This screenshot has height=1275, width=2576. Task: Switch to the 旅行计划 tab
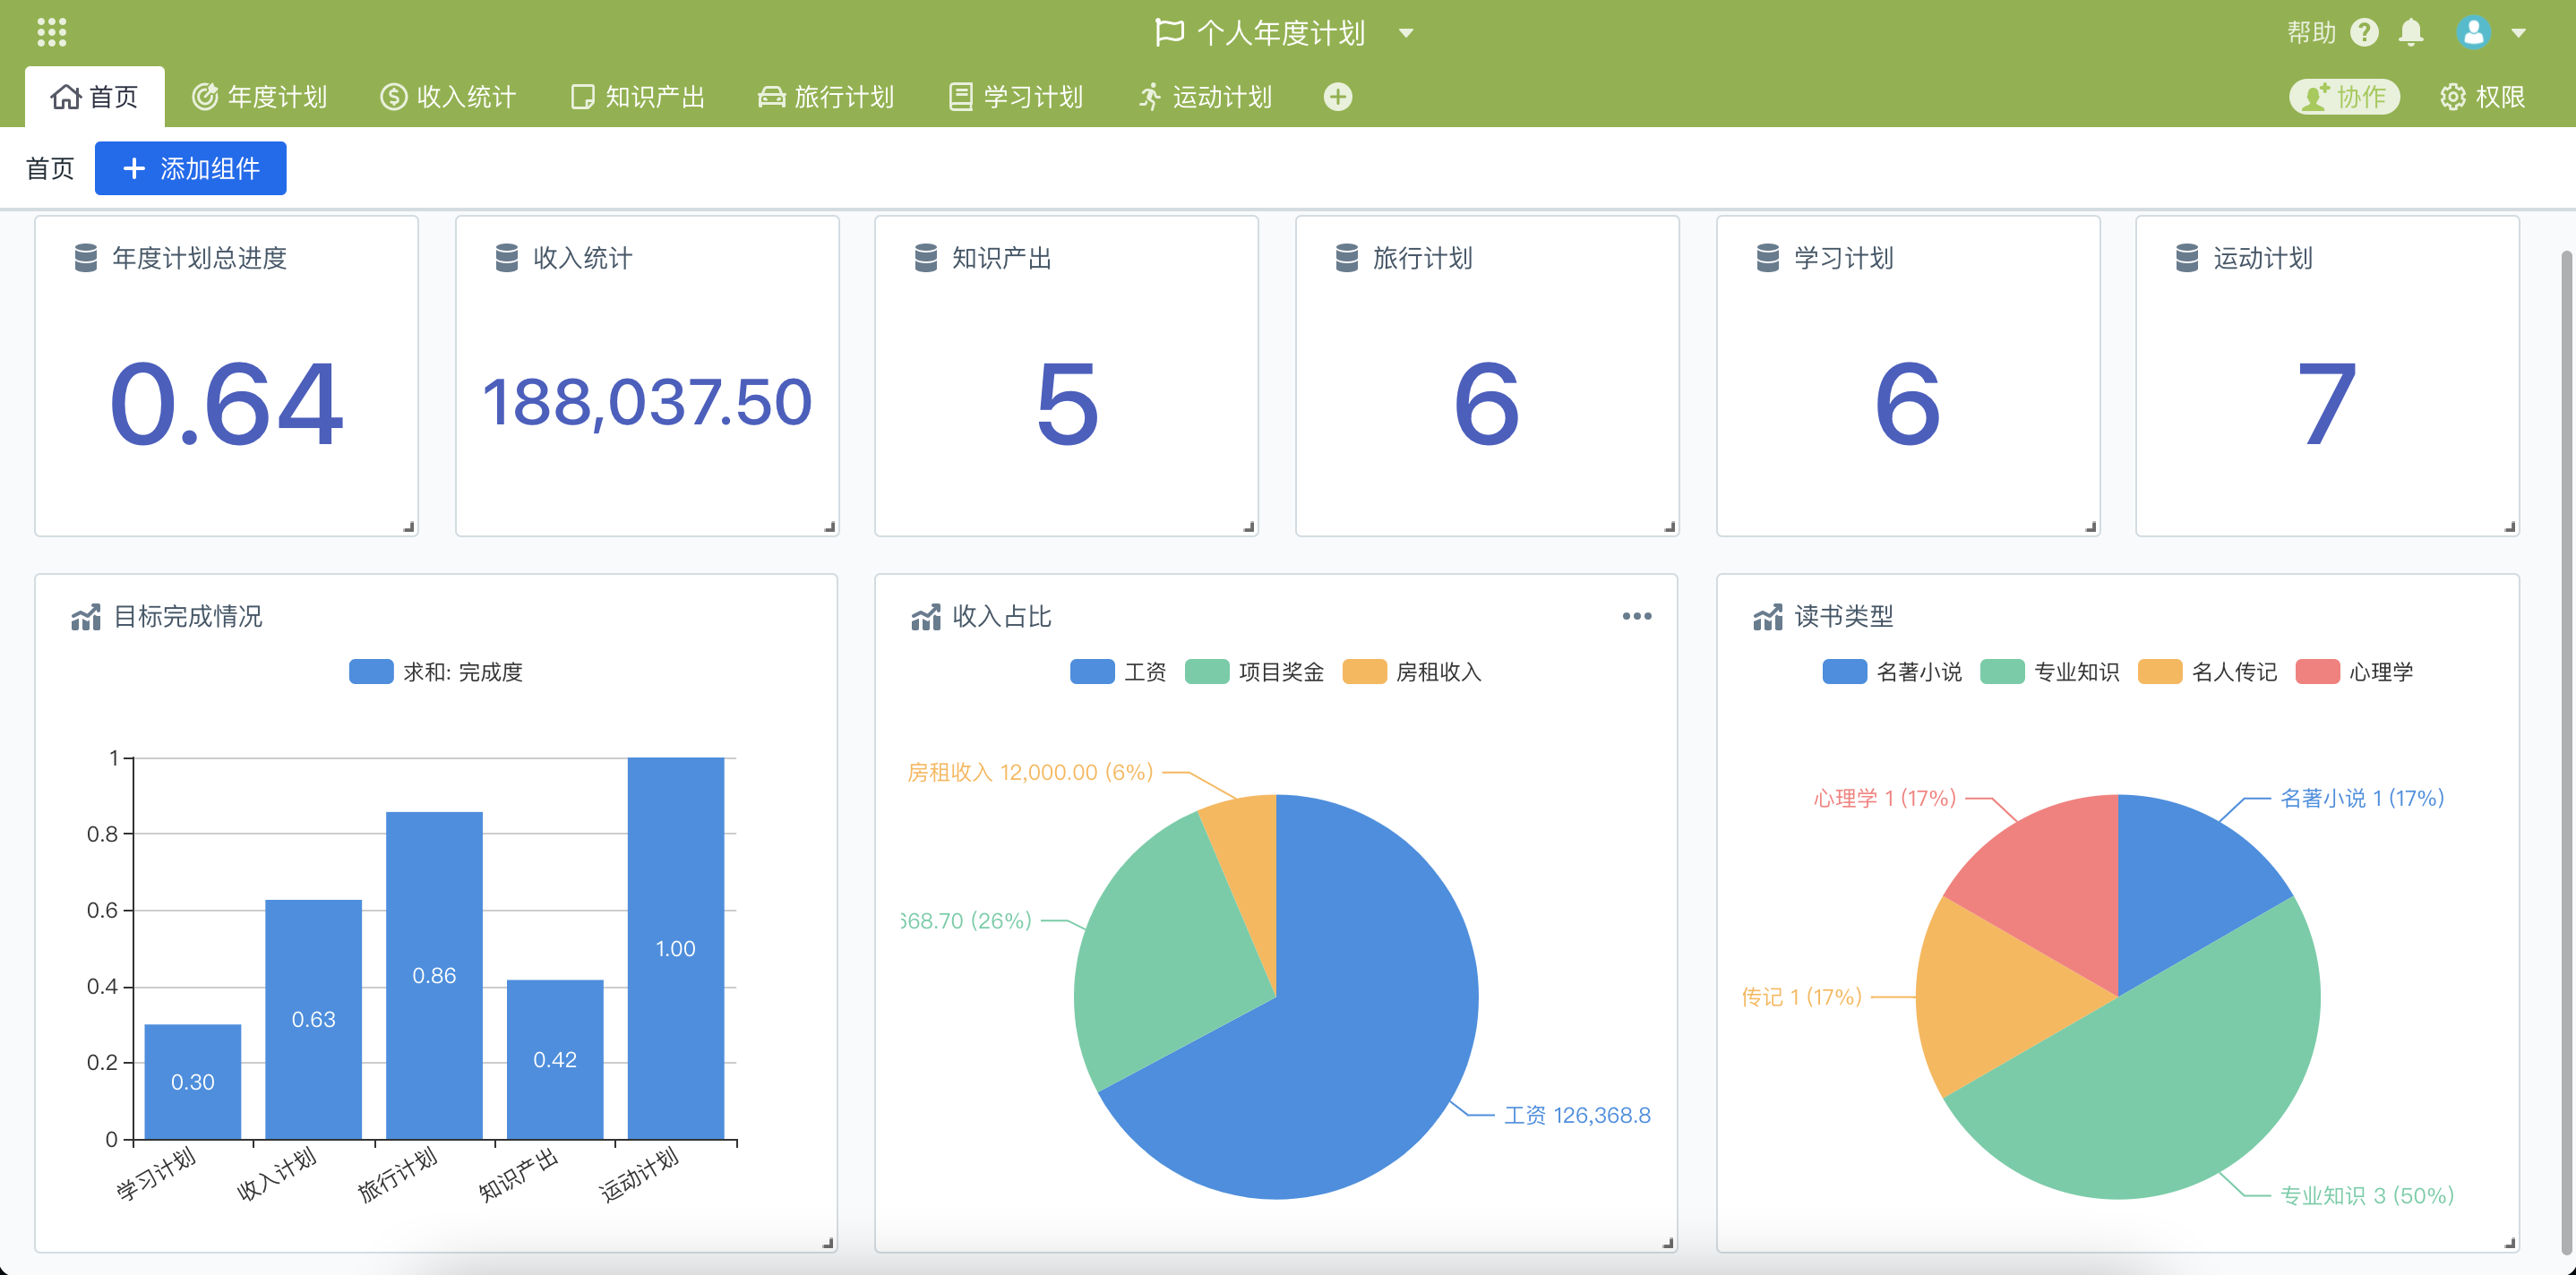[x=826, y=96]
